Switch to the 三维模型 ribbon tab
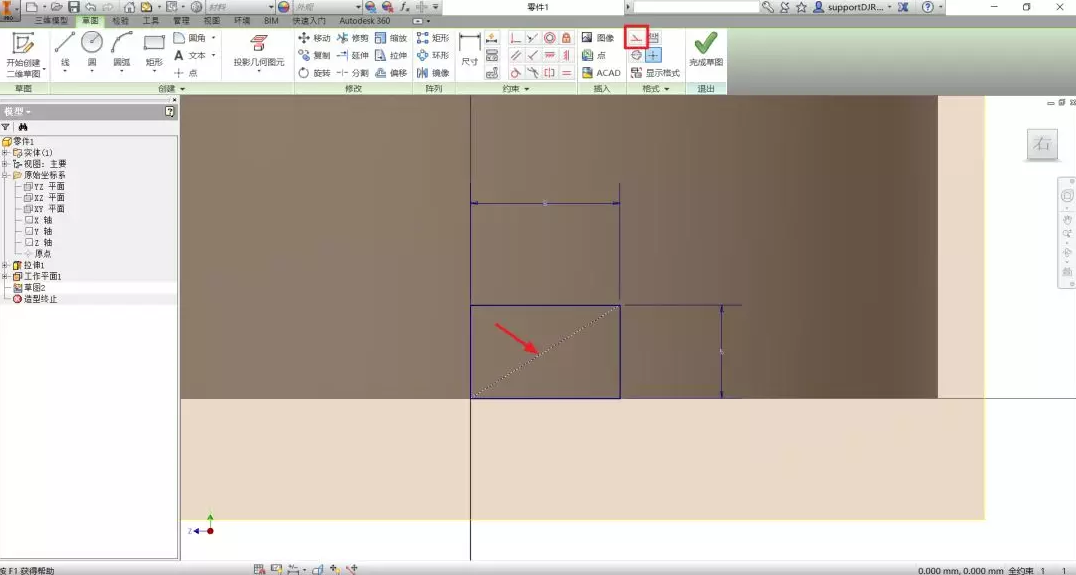1076x575 pixels. pos(51,21)
